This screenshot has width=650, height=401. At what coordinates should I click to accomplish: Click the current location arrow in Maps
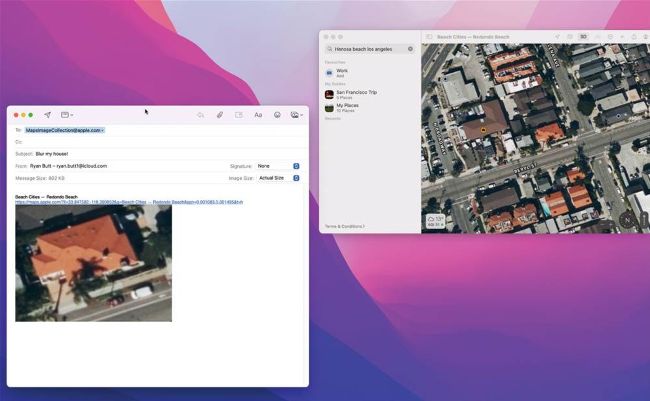[557, 37]
